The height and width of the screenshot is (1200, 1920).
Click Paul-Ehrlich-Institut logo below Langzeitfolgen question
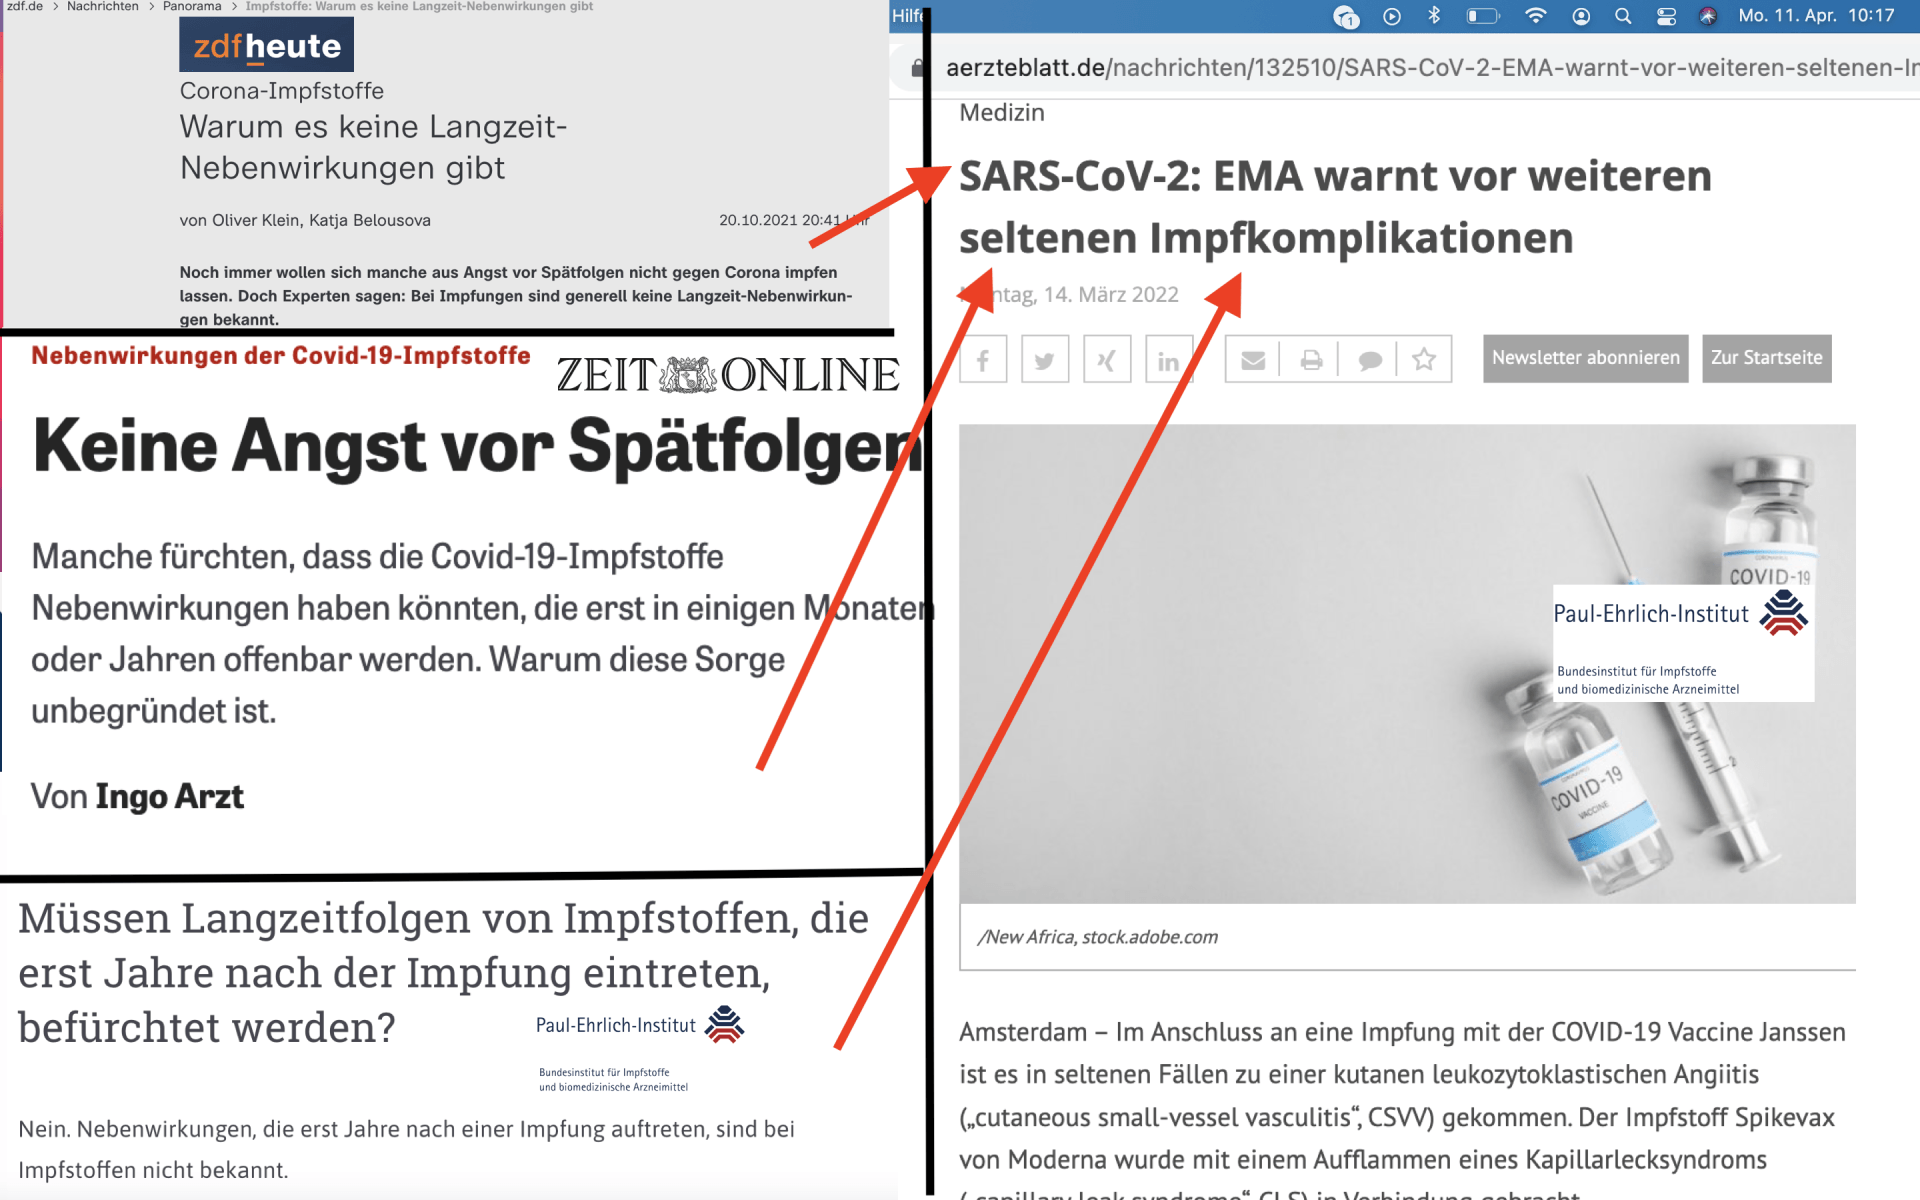[x=640, y=1048]
